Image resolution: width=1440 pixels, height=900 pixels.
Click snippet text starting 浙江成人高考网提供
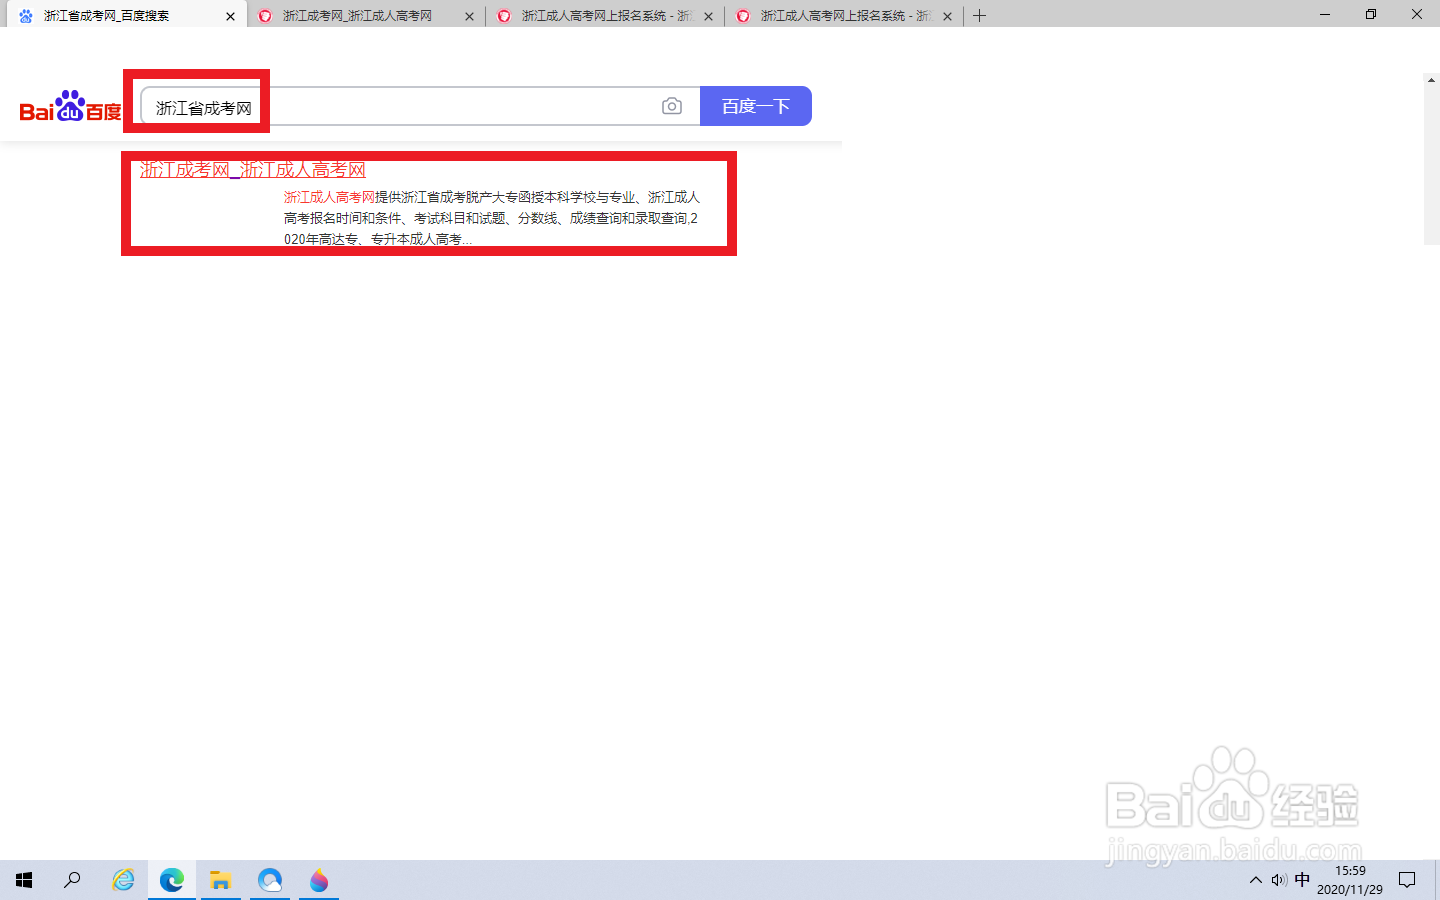pos(492,218)
